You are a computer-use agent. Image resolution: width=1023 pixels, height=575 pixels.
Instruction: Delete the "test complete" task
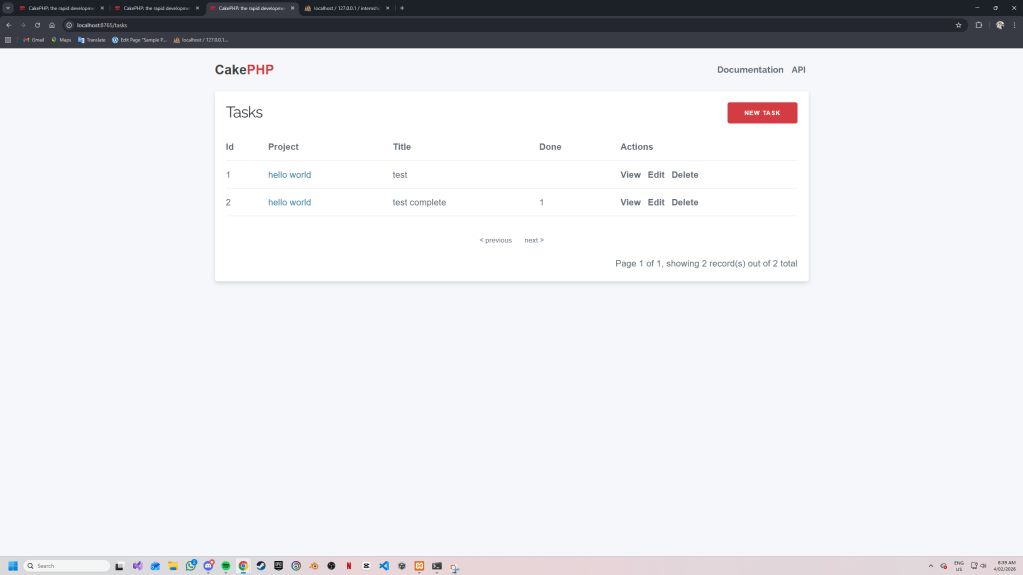(684, 202)
